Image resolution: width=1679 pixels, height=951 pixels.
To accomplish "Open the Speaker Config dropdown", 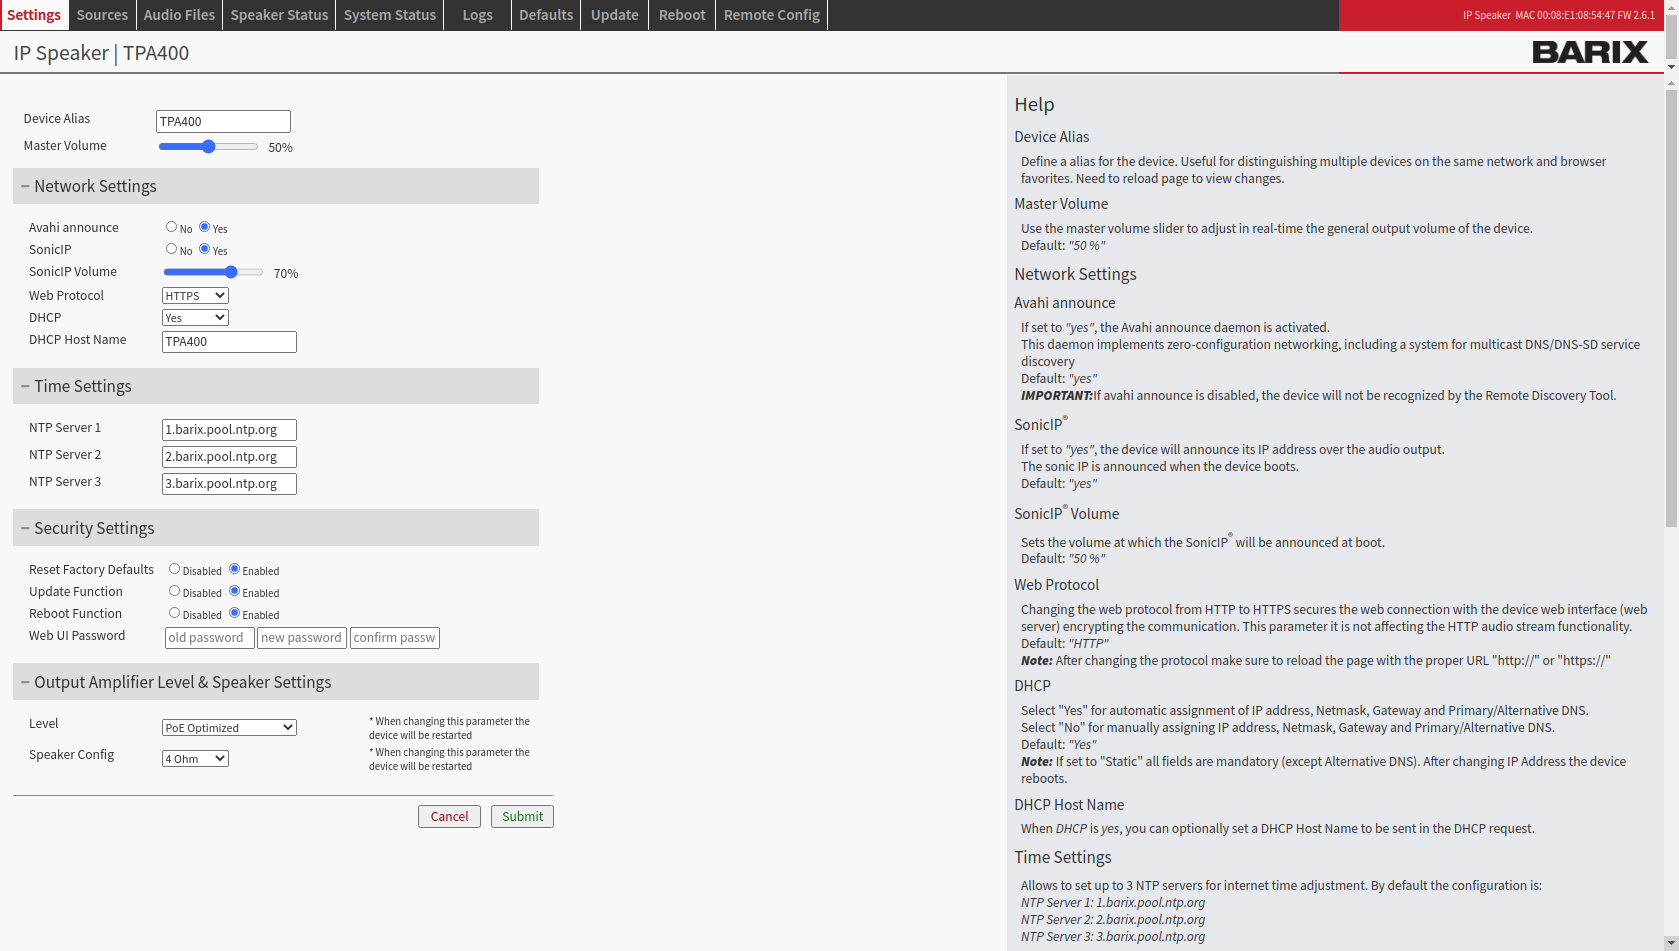I will tap(195, 759).
